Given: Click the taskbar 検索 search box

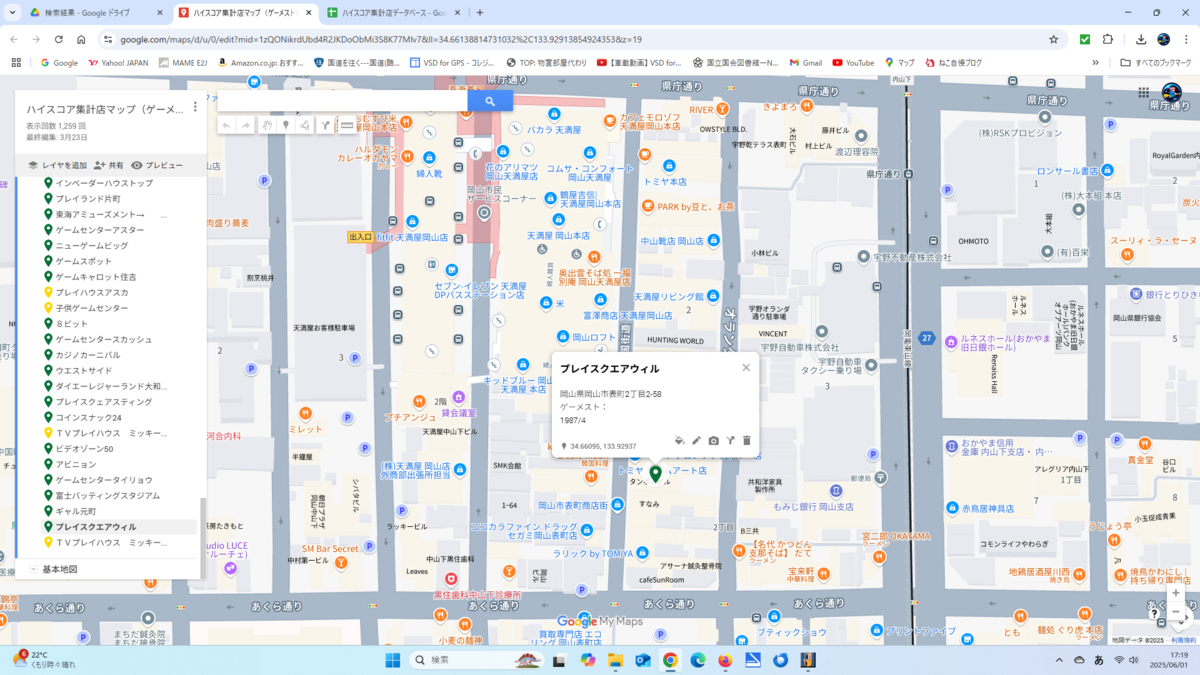Looking at the screenshot, I should click(x=478, y=660).
